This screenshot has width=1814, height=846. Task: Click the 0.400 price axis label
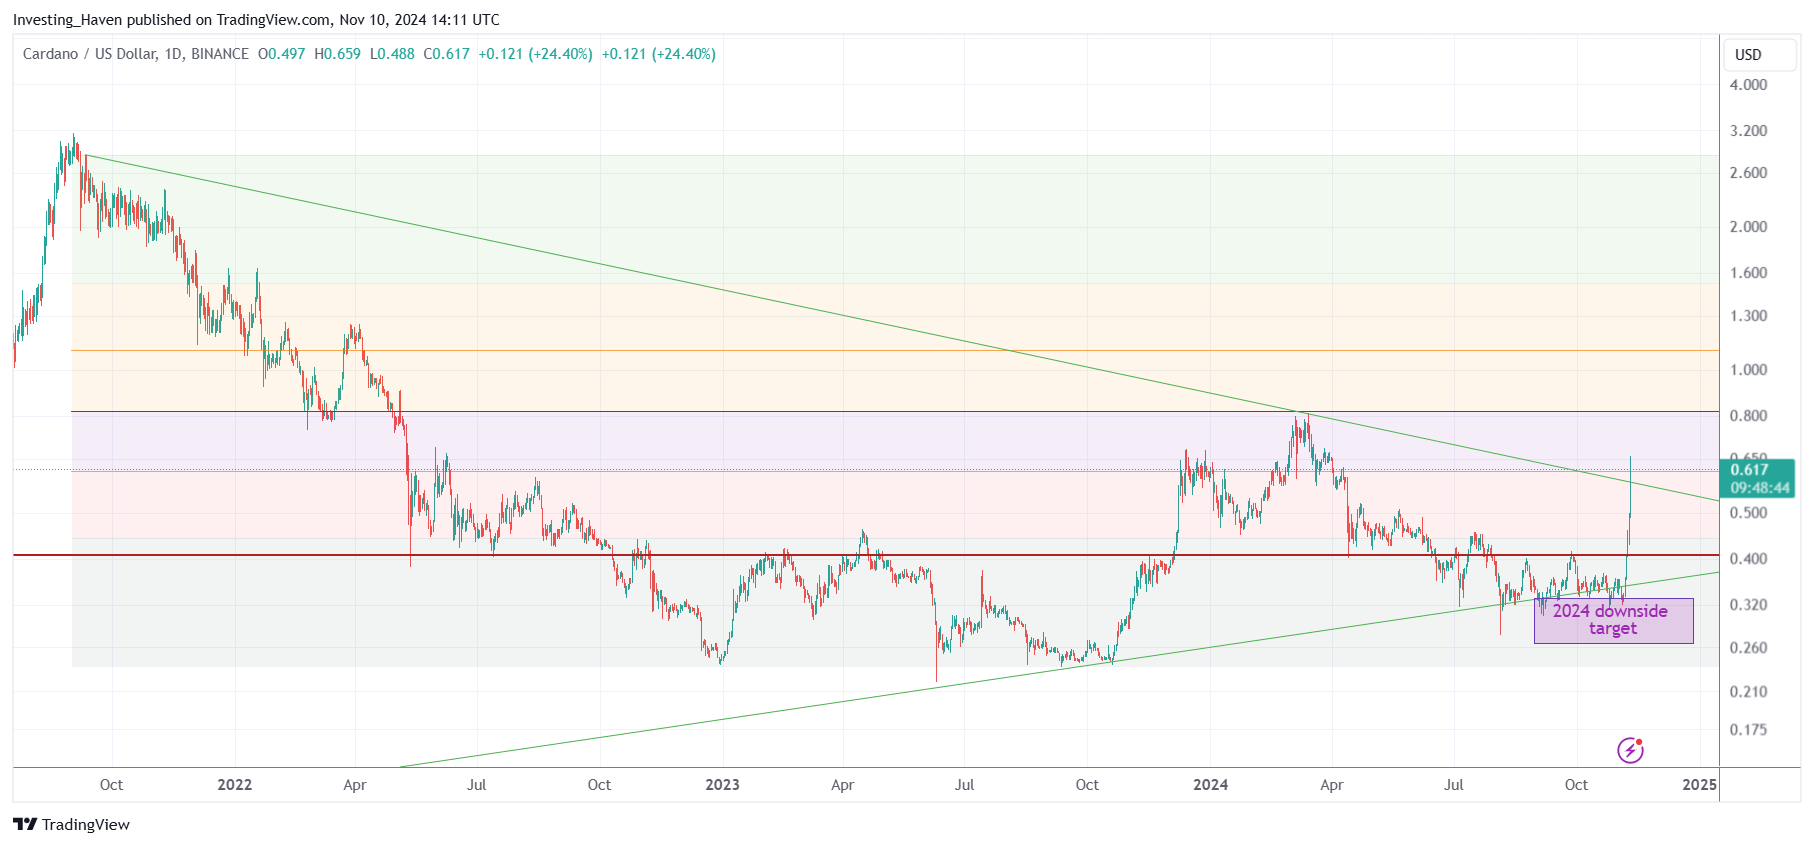click(x=1748, y=559)
